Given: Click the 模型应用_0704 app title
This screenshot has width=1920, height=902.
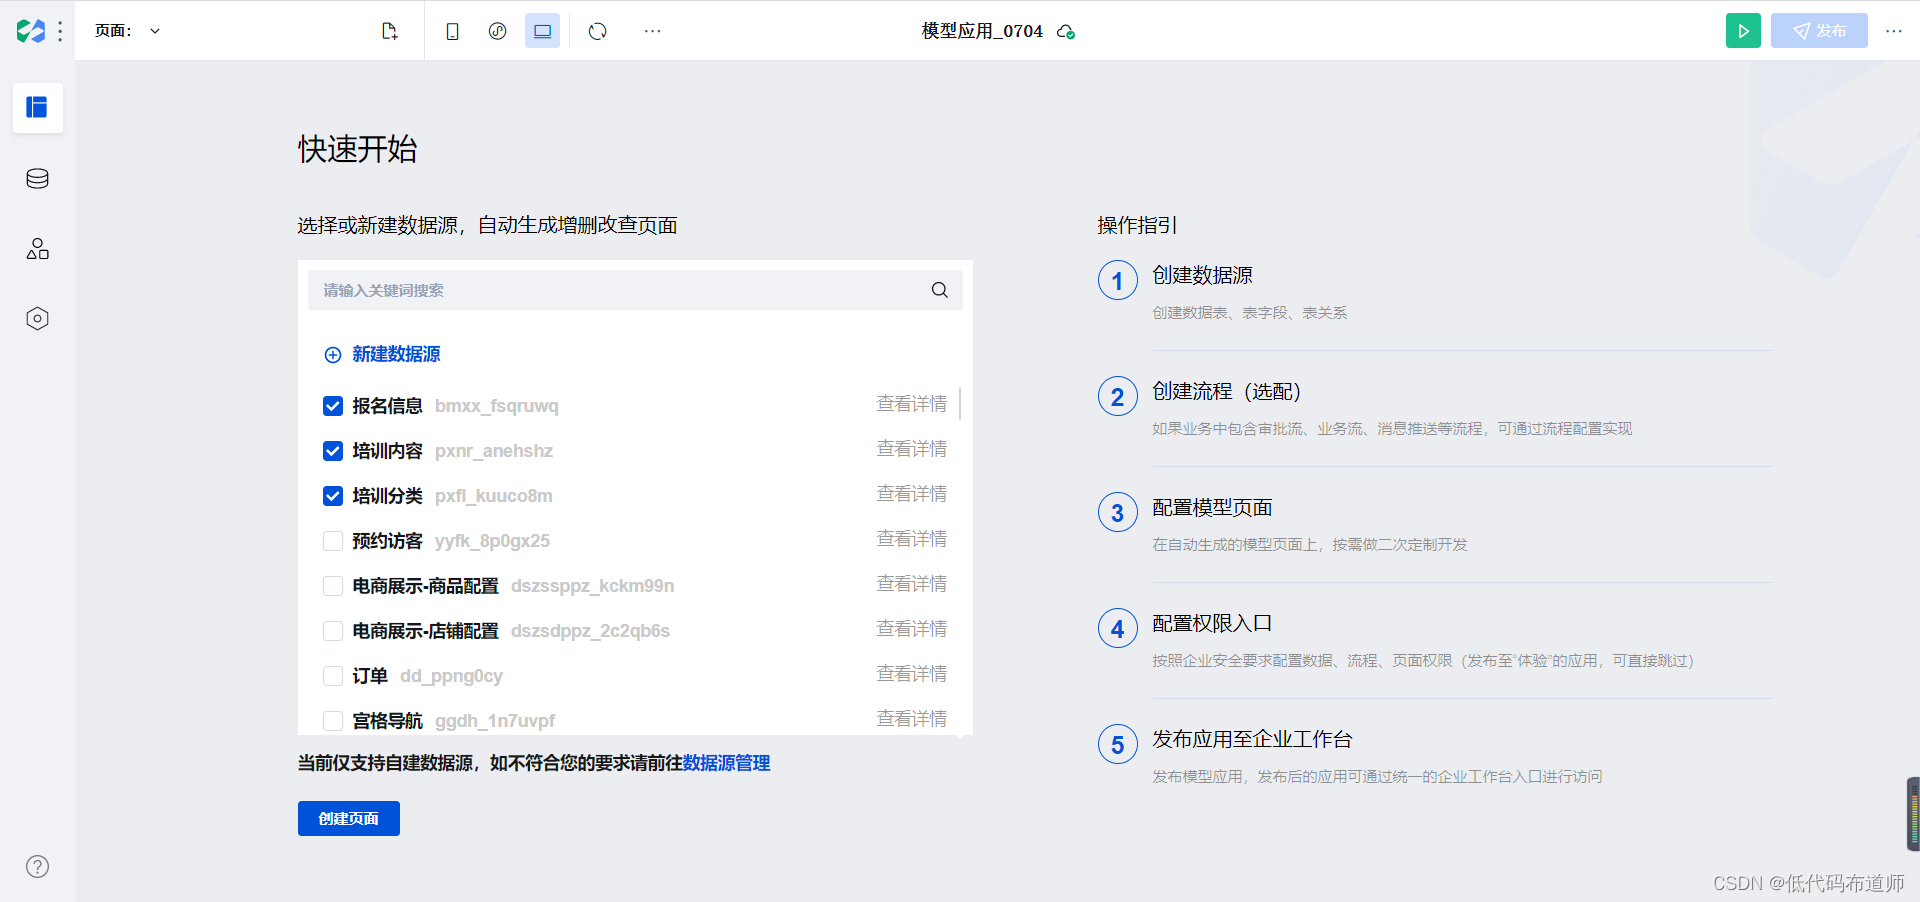Looking at the screenshot, I should click(982, 31).
